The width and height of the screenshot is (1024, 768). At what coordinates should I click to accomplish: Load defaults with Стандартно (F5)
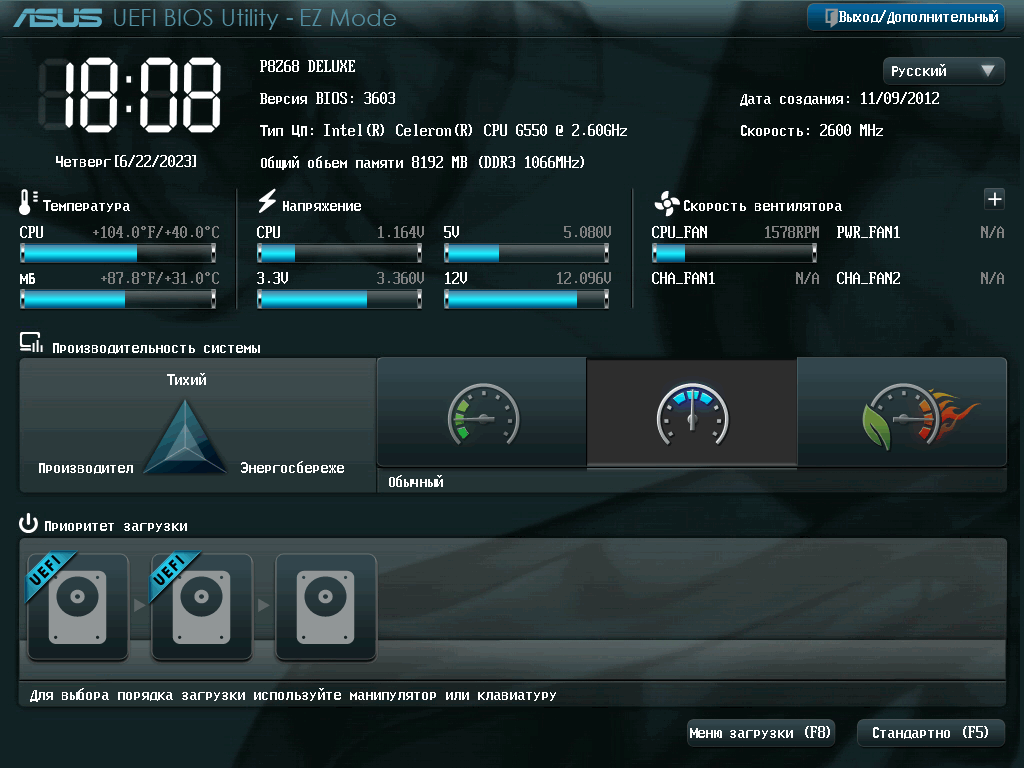tap(930, 733)
